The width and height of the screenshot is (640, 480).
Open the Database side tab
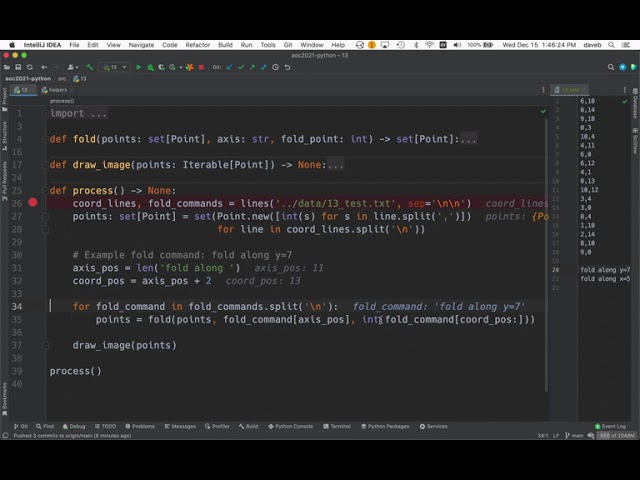[x=635, y=104]
